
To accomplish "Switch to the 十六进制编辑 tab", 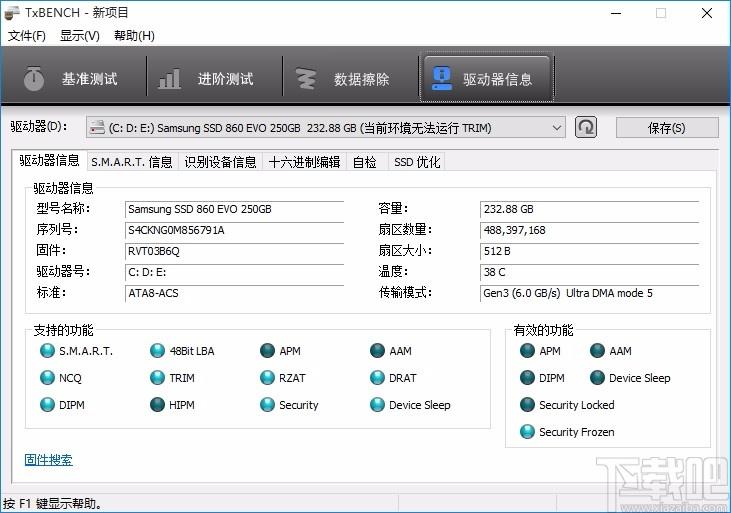I will coord(304,162).
